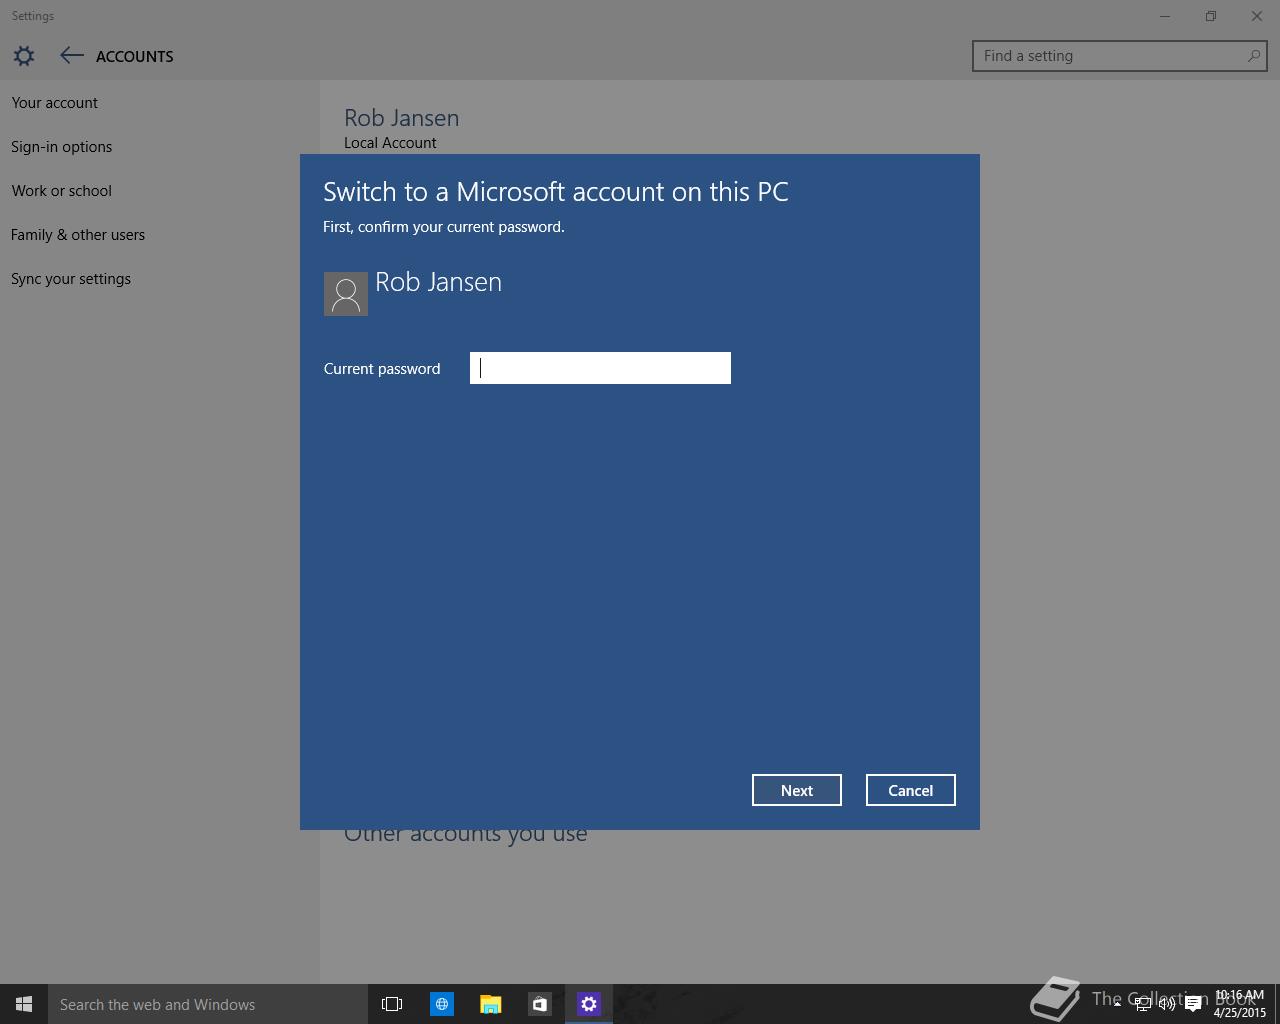Click 'Switch to a Microsoft account' dialog title
The image size is (1280, 1024).
pyautogui.click(x=556, y=192)
